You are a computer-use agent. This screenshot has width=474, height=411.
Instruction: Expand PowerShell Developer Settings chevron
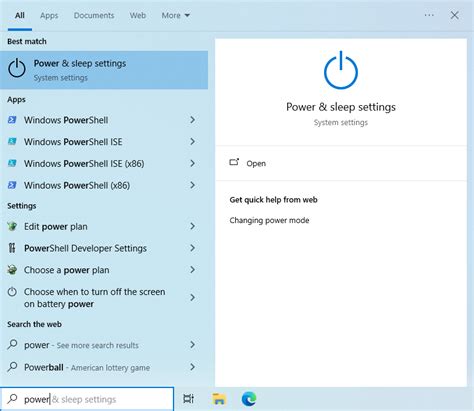tap(193, 248)
